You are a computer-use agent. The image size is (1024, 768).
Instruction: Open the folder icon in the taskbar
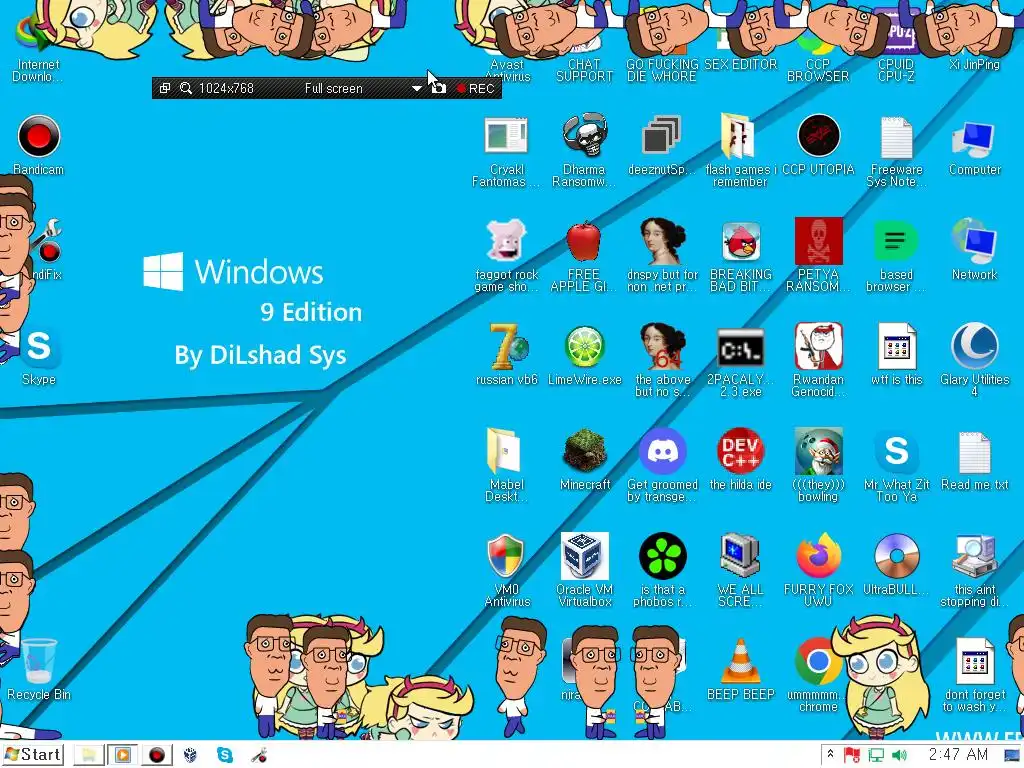tap(89, 755)
